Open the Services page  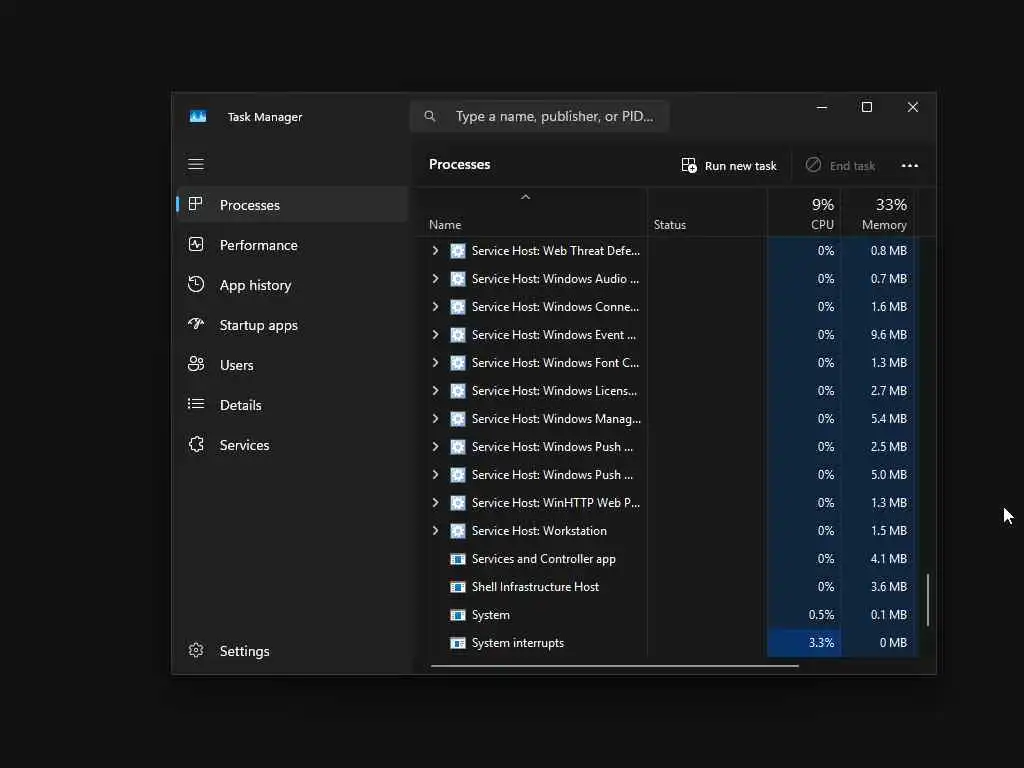(293, 445)
